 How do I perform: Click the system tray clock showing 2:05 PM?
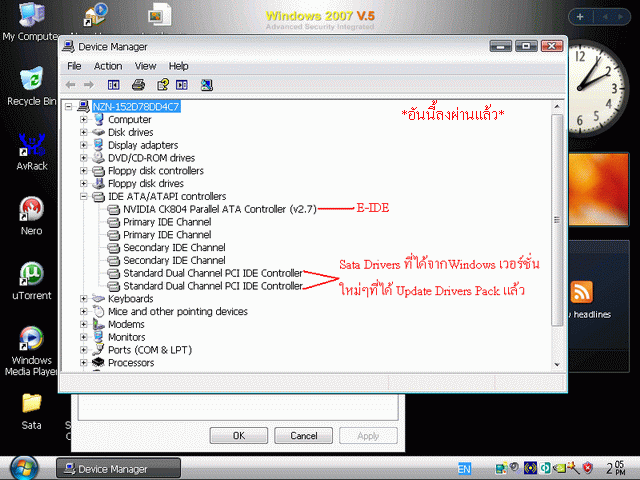coord(615,468)
